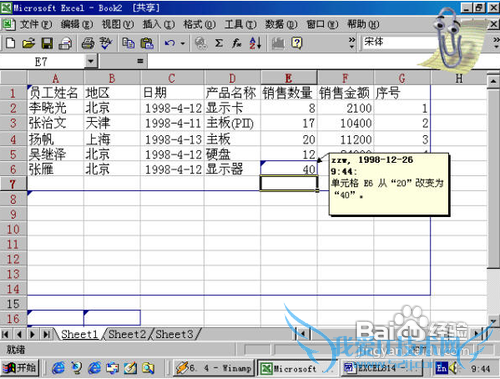This screenshot has width=500, height=379.
Task: Click the Save floppy disk icon
Action: coord(47,43)
